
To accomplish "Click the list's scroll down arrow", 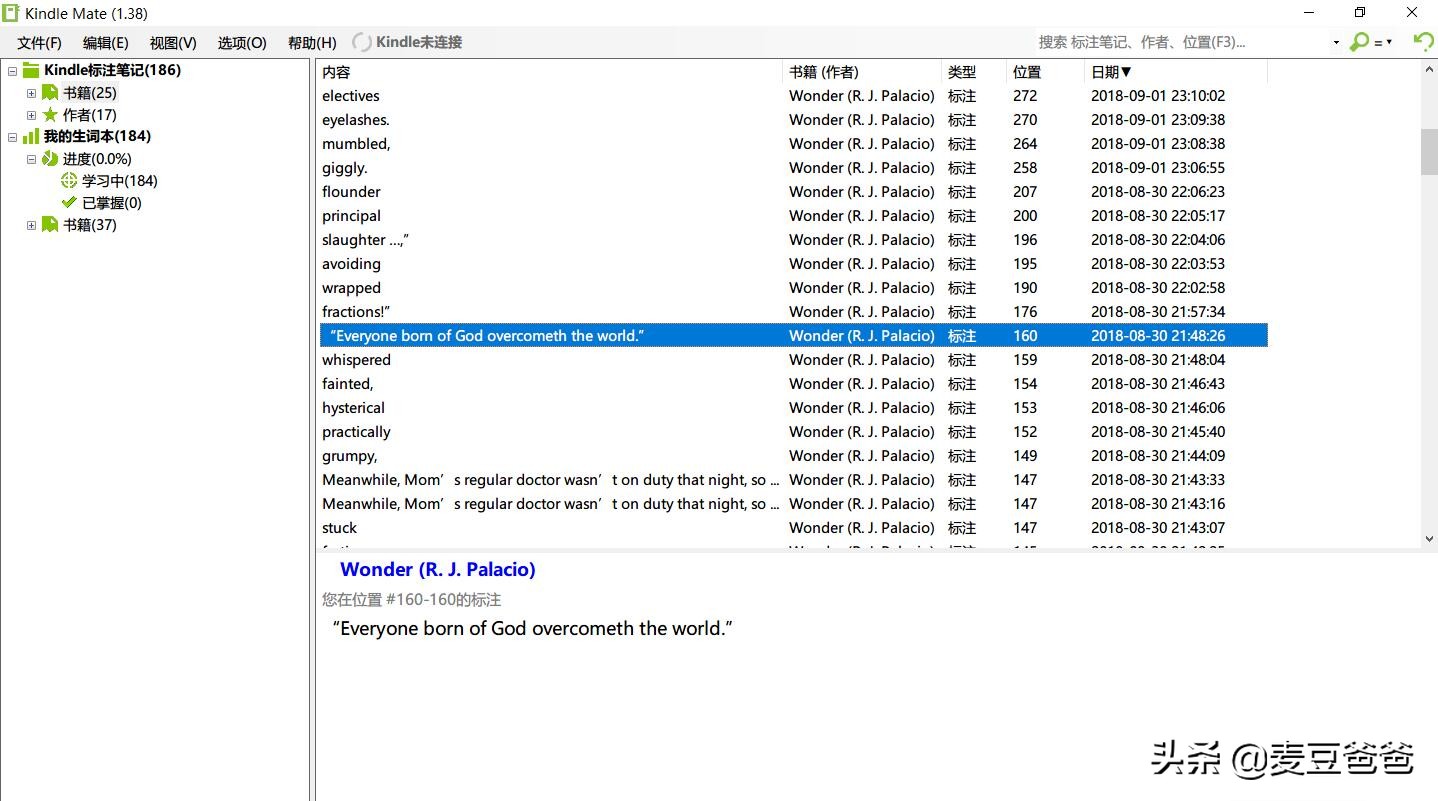I will coord(1428,539).
